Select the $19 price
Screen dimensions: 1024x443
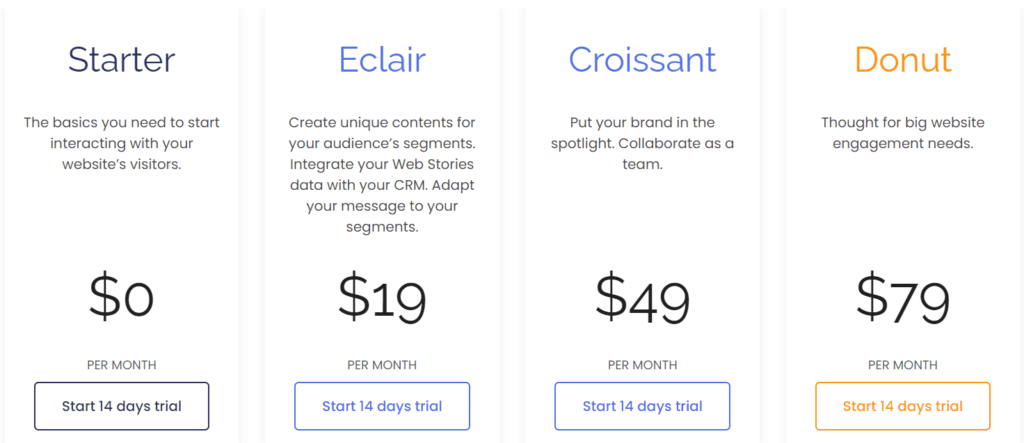coord(382,296)
